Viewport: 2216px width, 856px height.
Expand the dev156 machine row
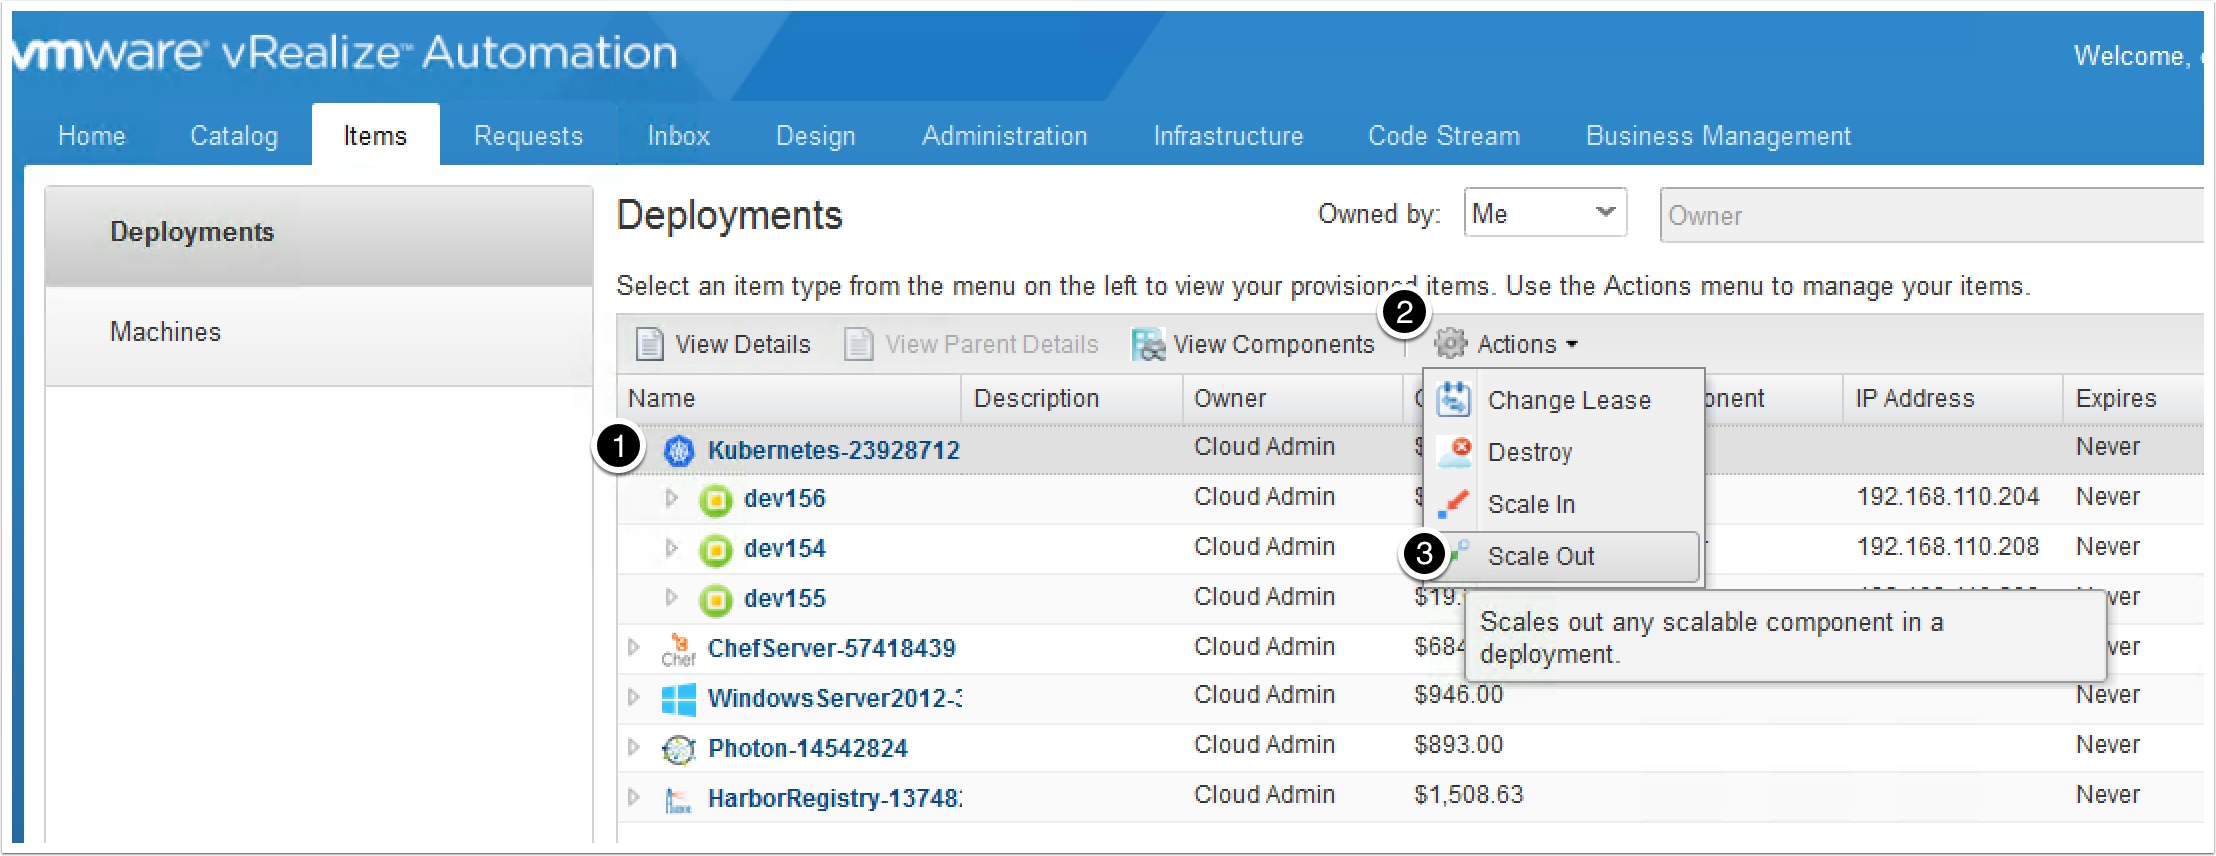[x=671, y=498]
